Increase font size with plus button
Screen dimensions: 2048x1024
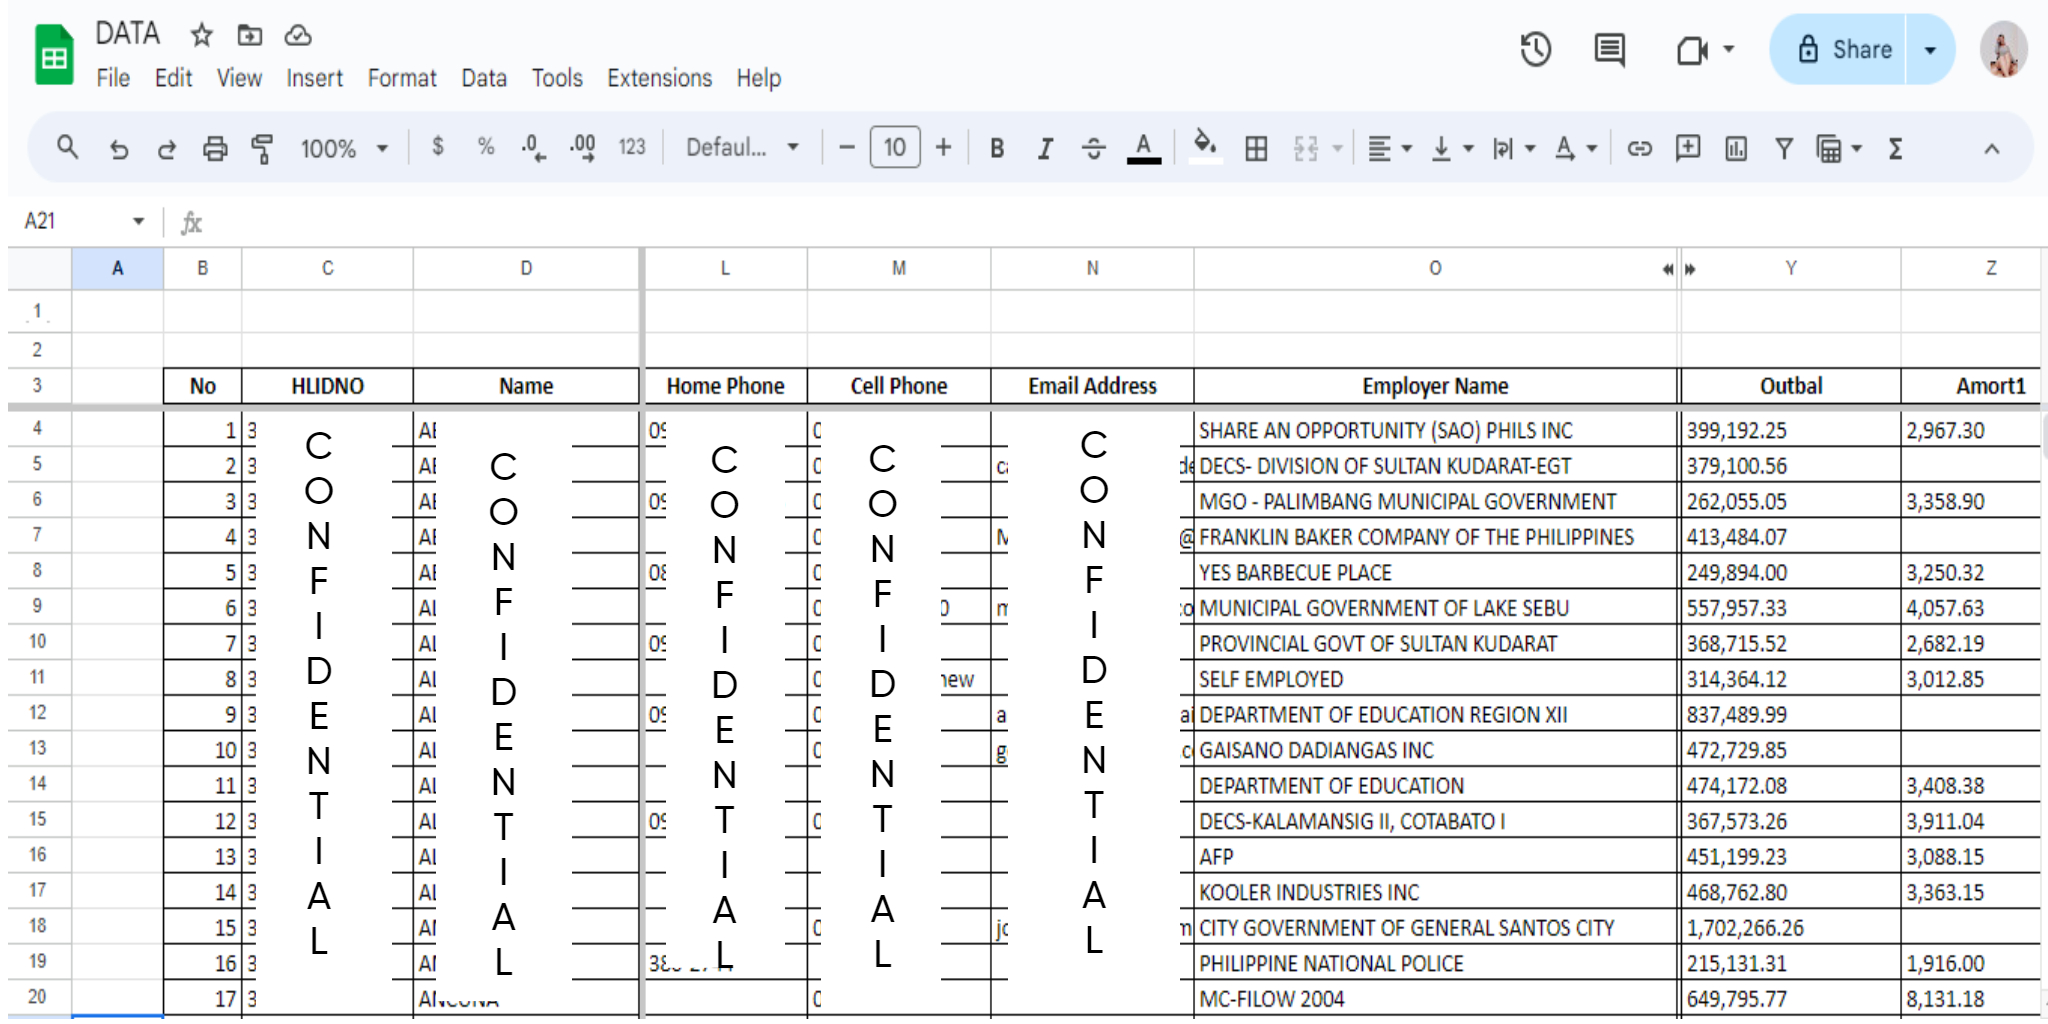coord(943,148)
